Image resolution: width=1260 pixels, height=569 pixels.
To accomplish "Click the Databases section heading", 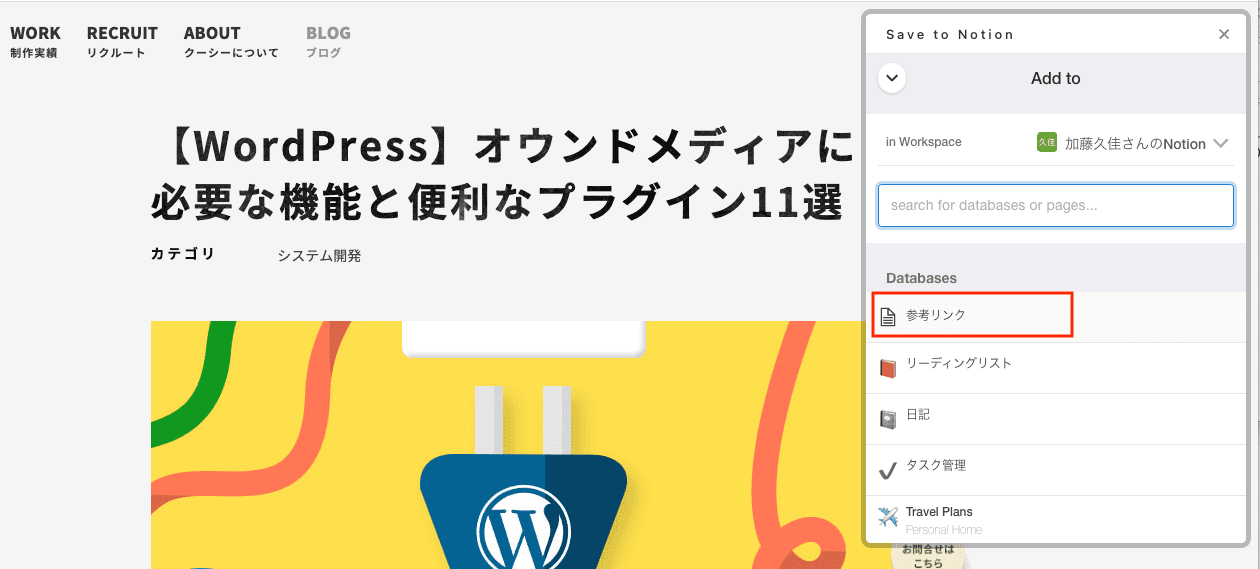I will (x=921, y=278).
